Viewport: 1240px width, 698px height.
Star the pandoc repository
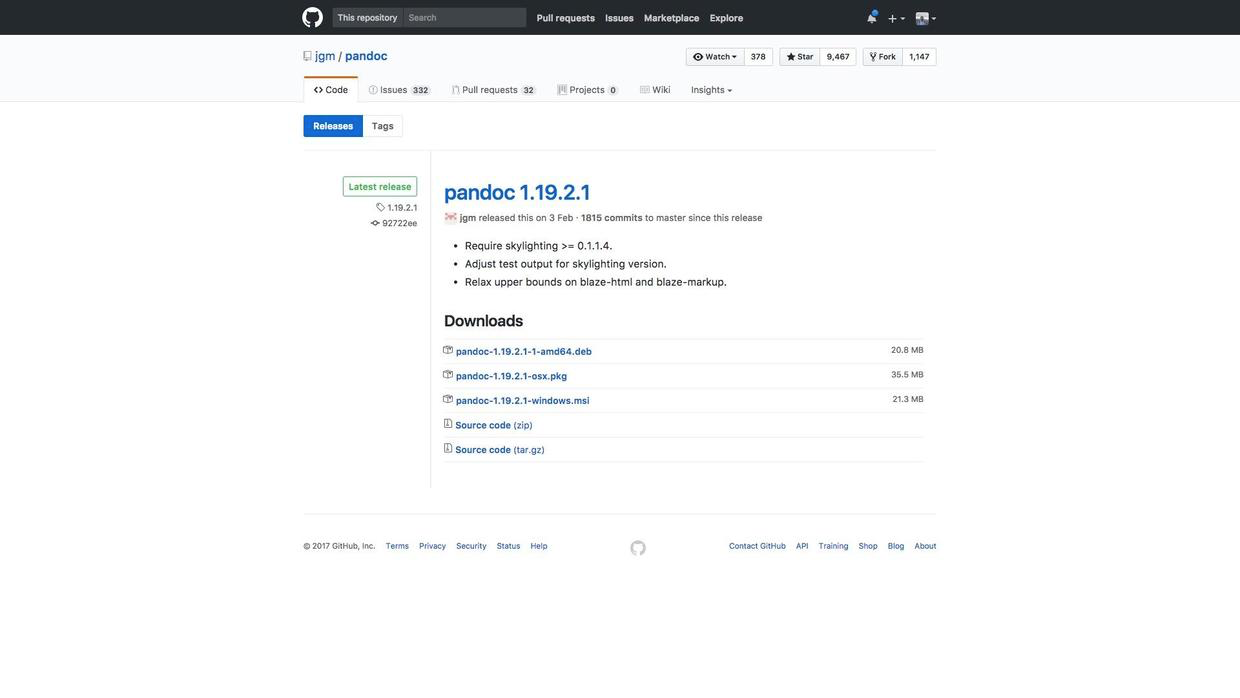(x=800, y=57)
